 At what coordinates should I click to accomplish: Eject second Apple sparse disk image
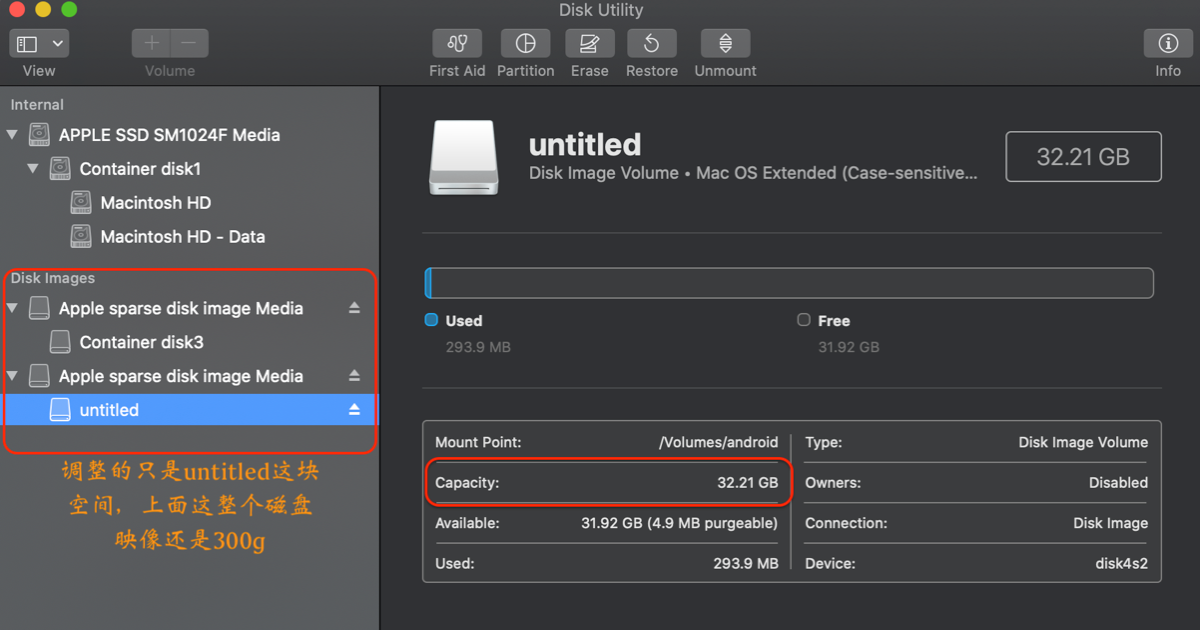point(354,376)
